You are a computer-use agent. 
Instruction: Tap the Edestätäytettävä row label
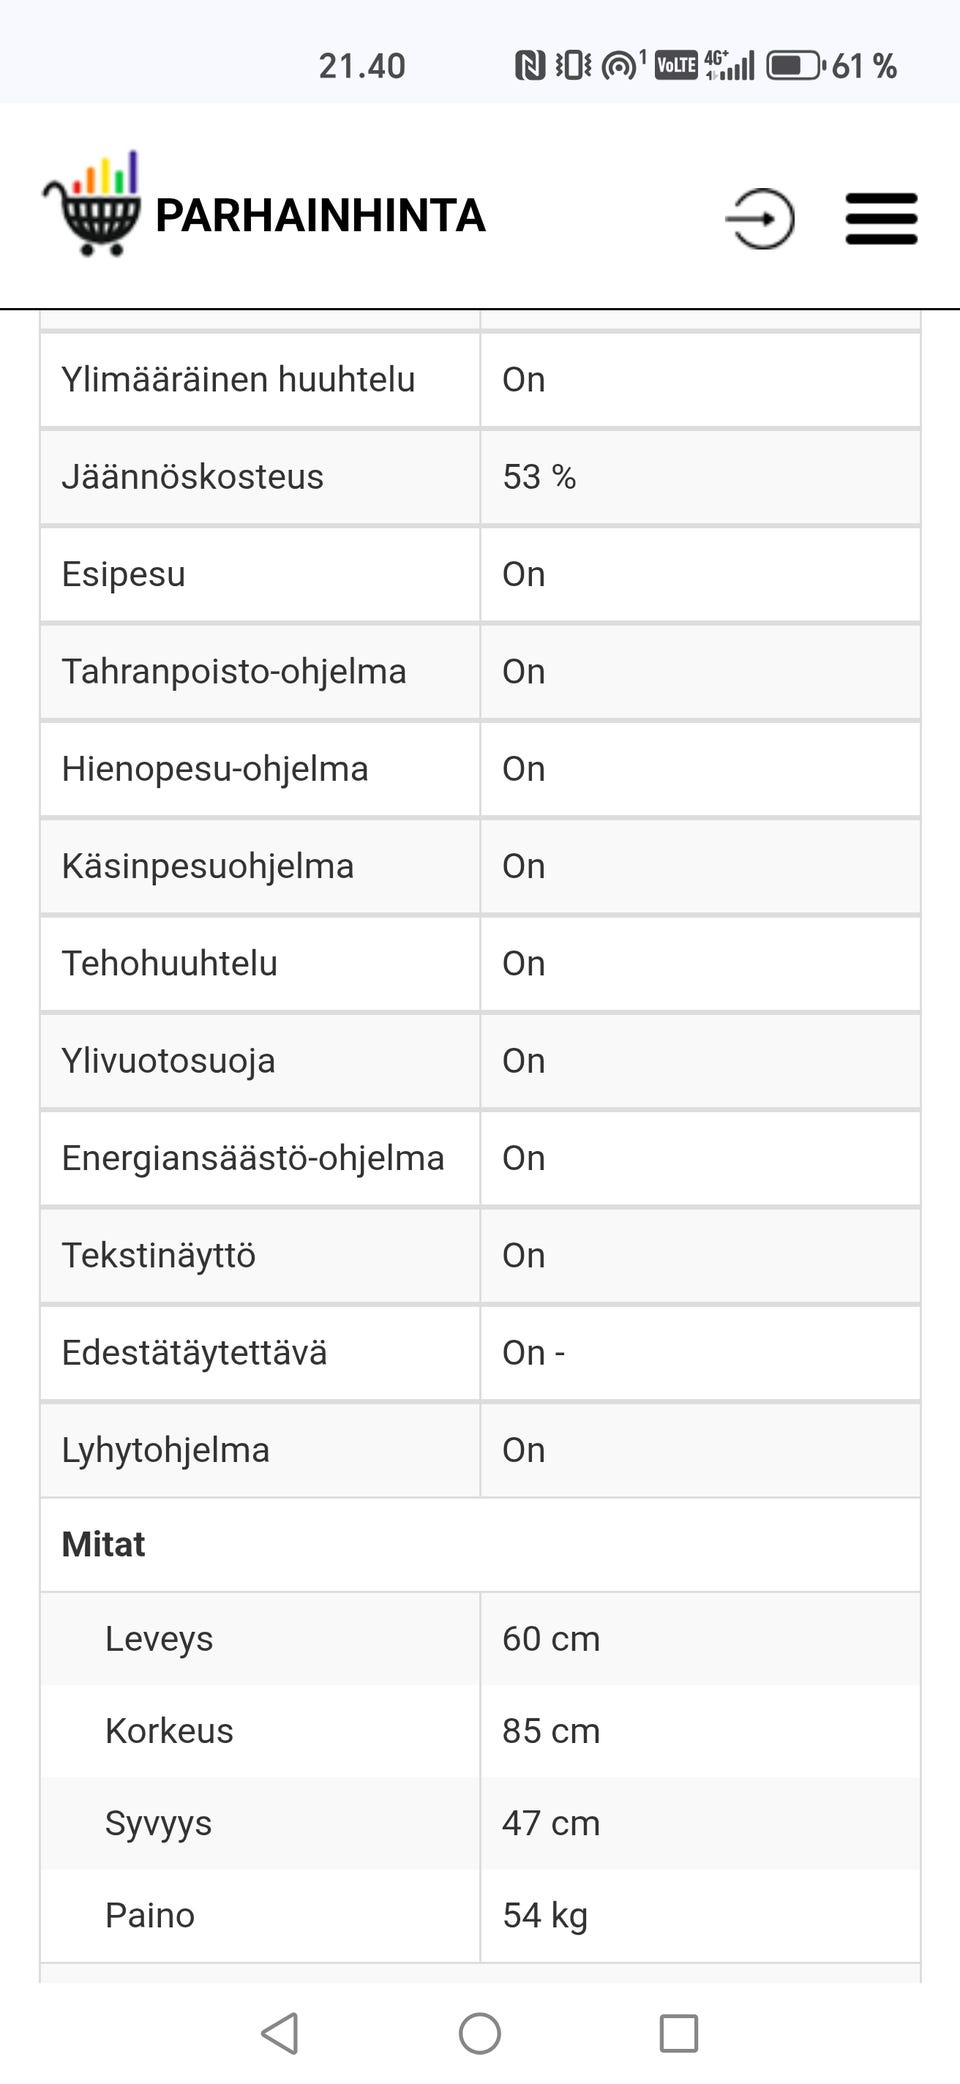point(194,1353)
